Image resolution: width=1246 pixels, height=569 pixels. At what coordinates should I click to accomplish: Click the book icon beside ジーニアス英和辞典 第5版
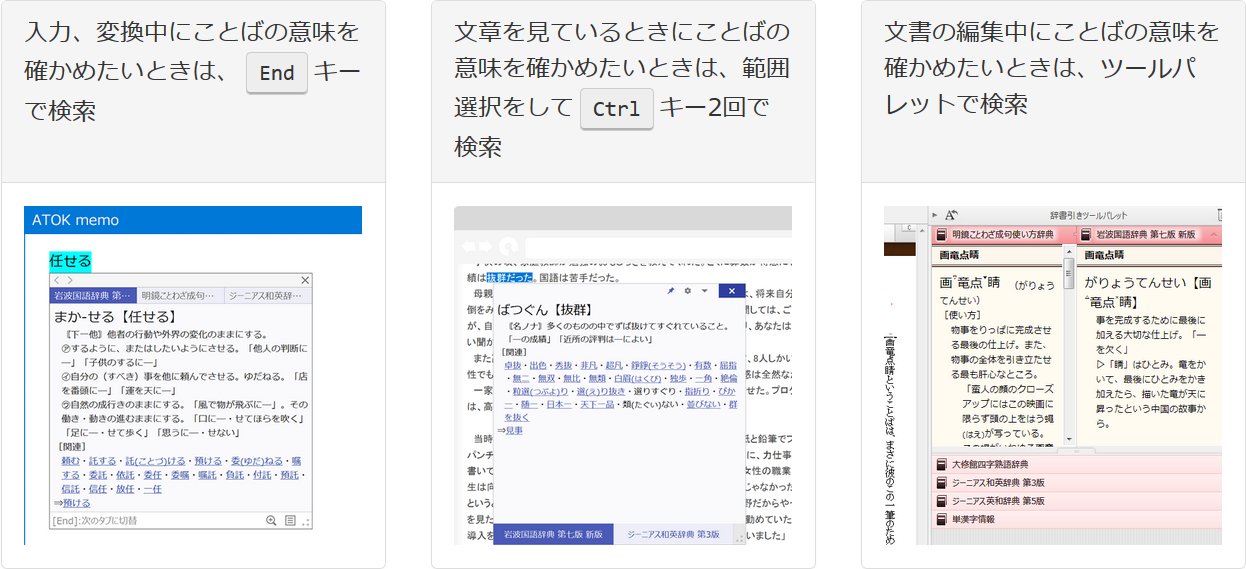click(x=941, y=501)
